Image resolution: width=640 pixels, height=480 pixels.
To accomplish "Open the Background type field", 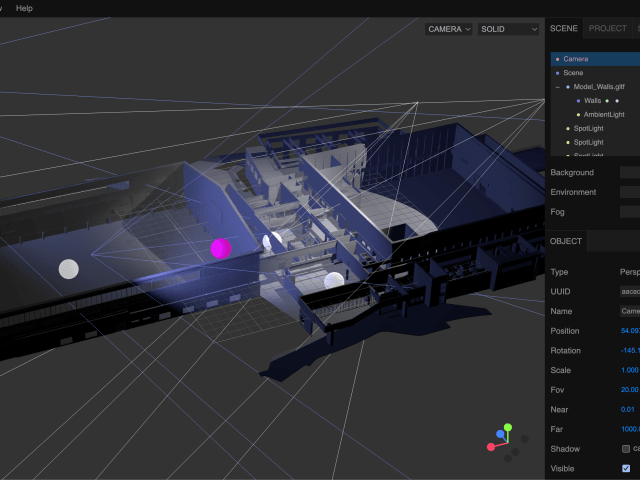I will point(630,172).
